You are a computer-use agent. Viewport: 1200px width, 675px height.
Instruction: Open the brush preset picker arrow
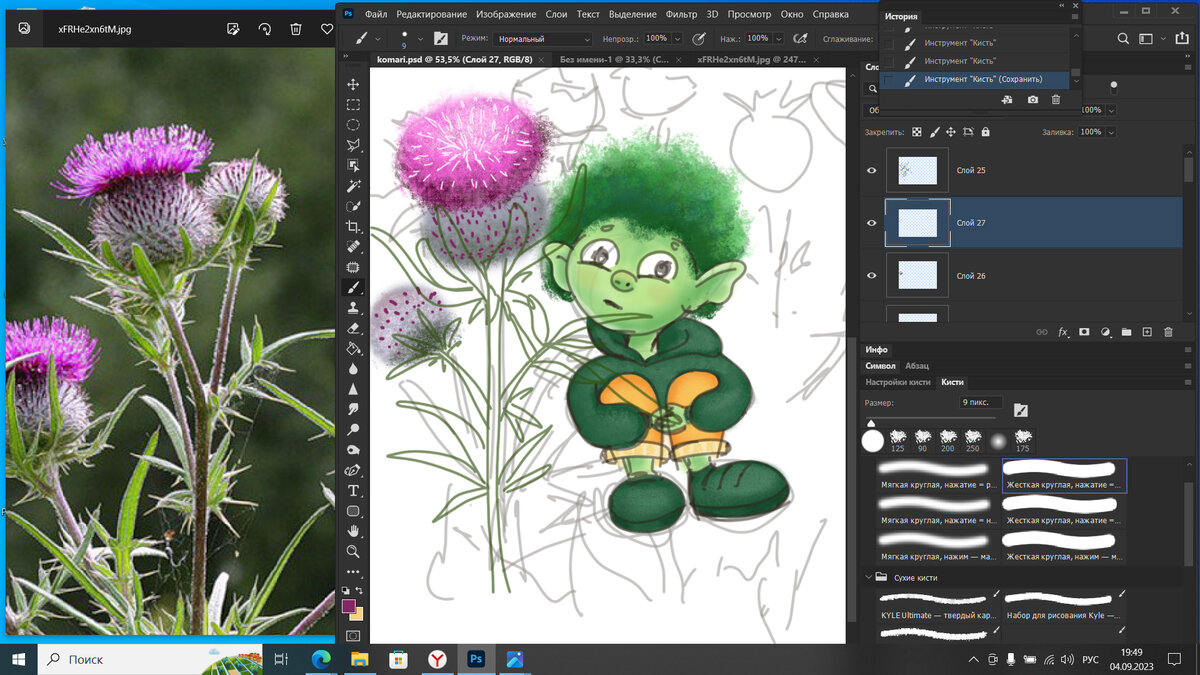coord(421,38)
